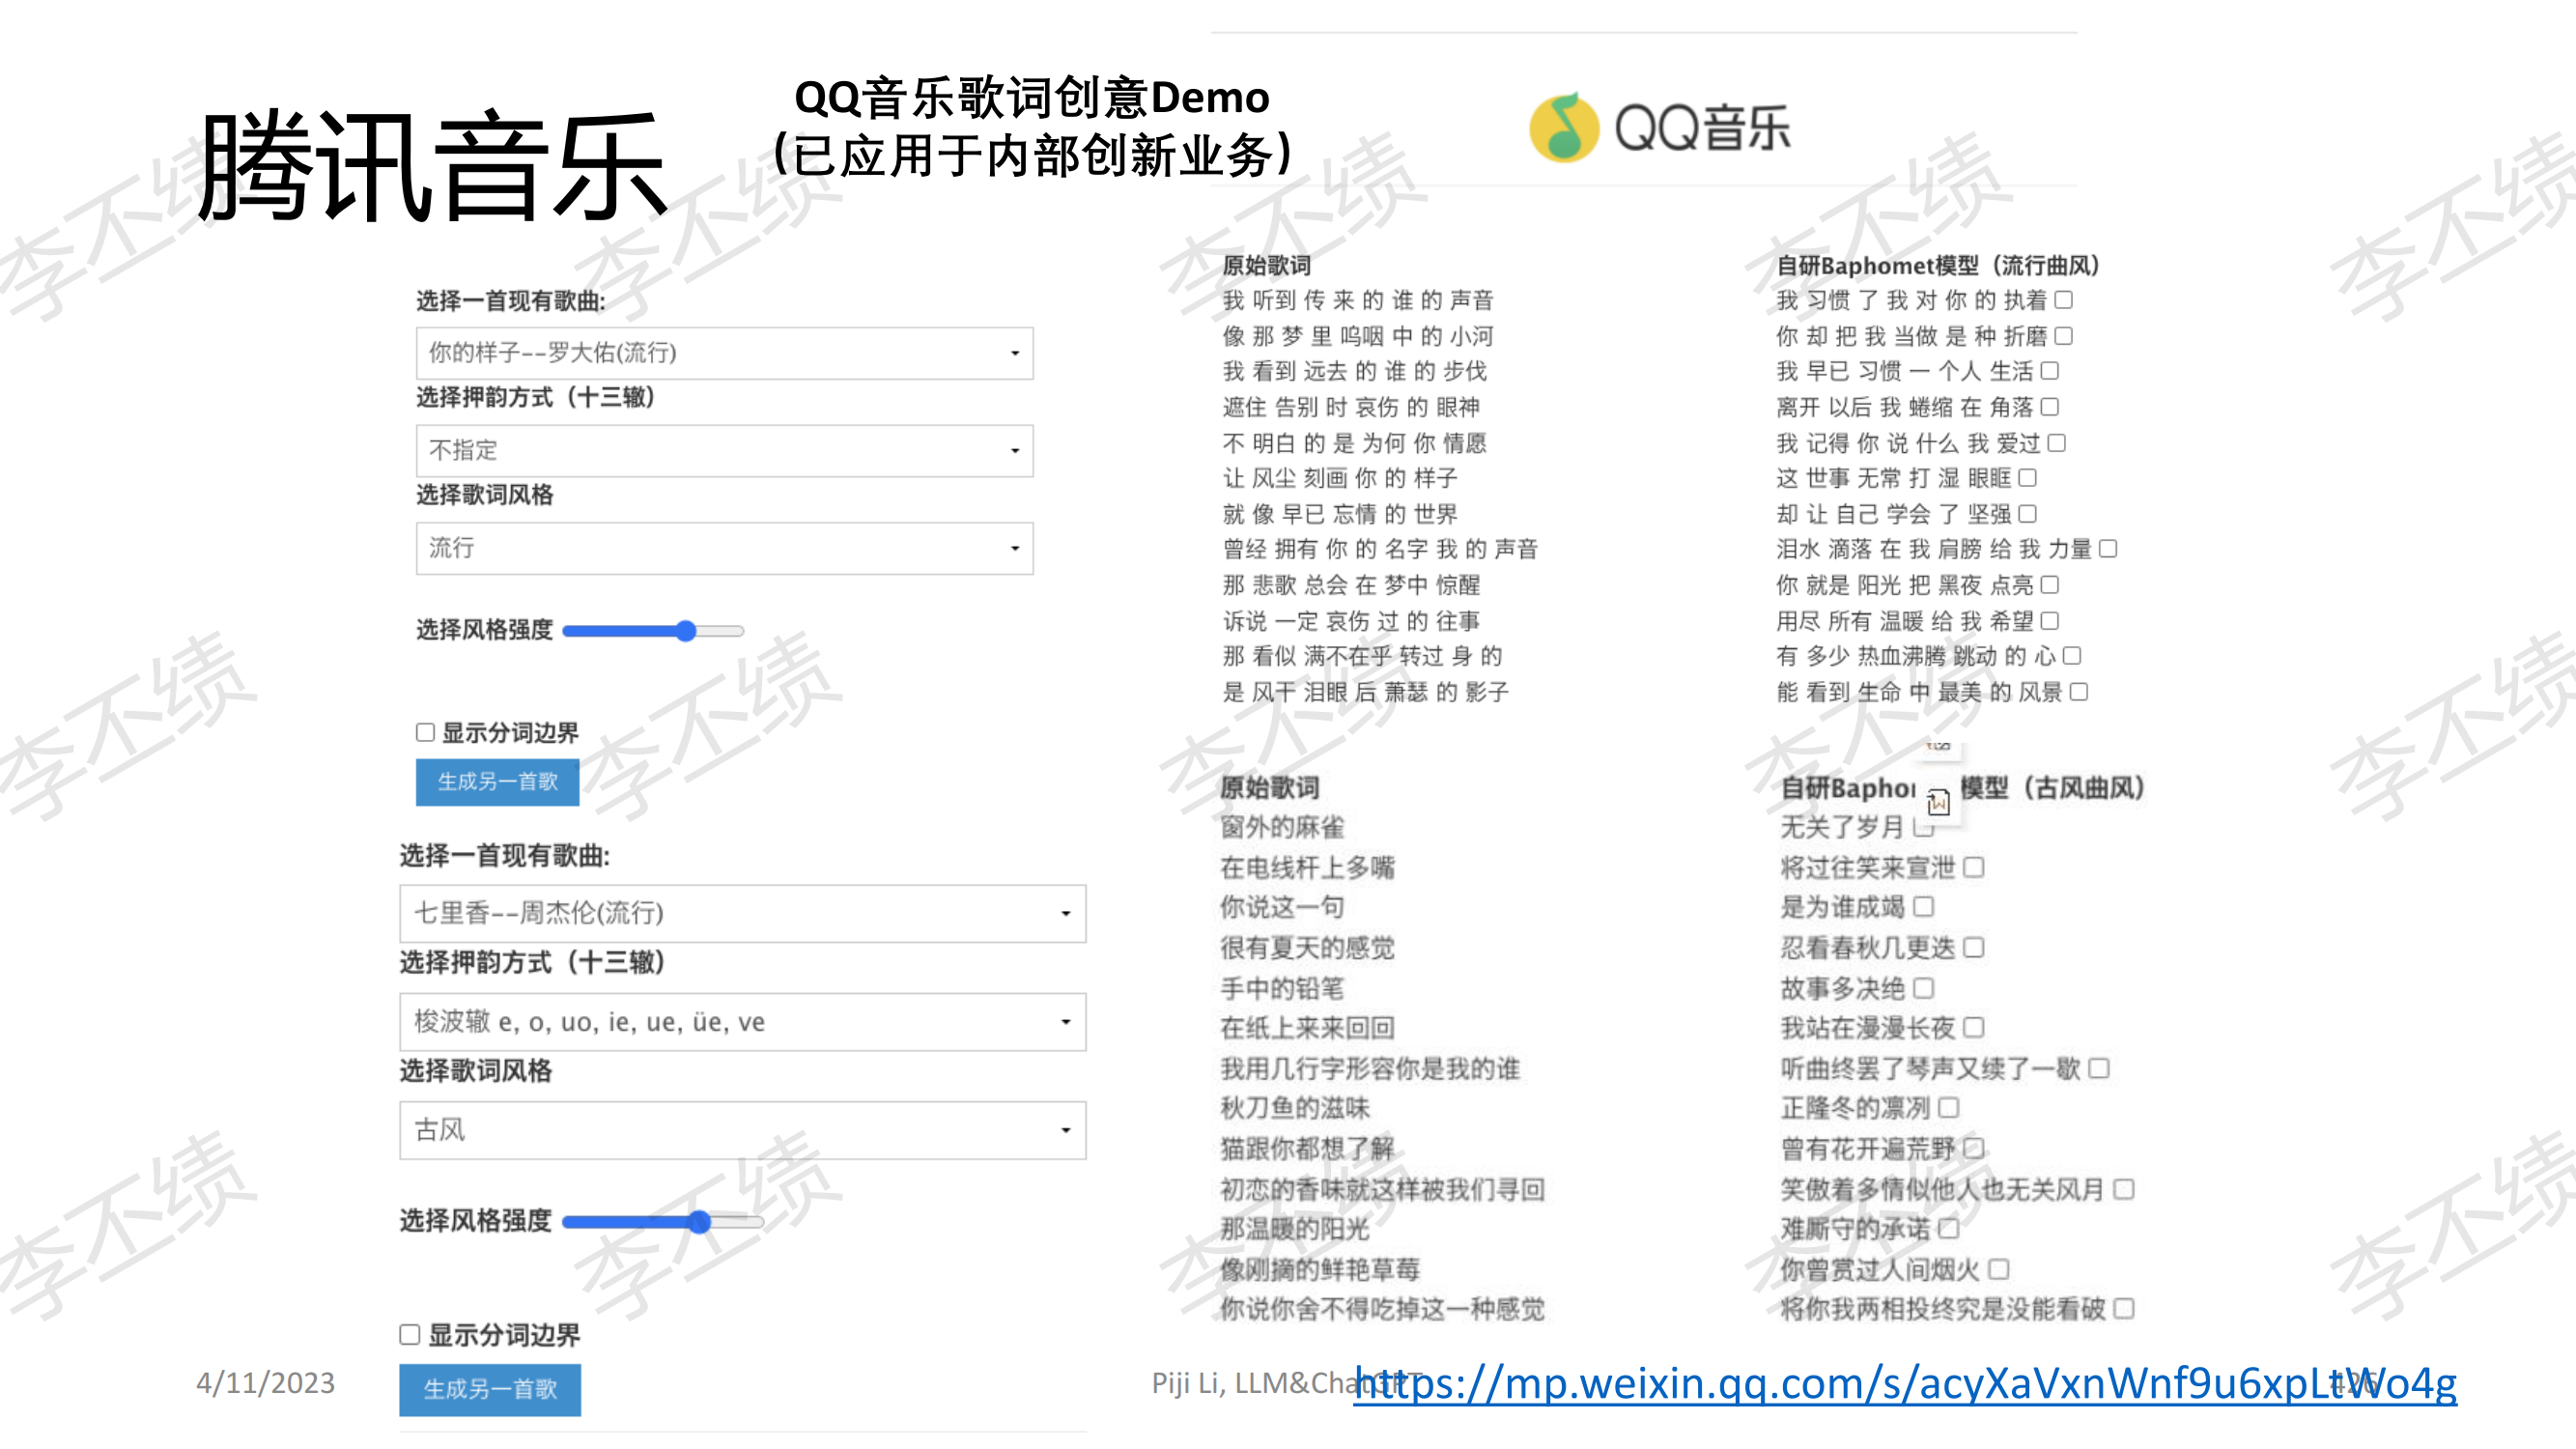The width and height of the screenshot is (2576, 1449).
Task: Check the box after 用尽 所有 温暖 给 我 希望
Action: coord(2049,621)
